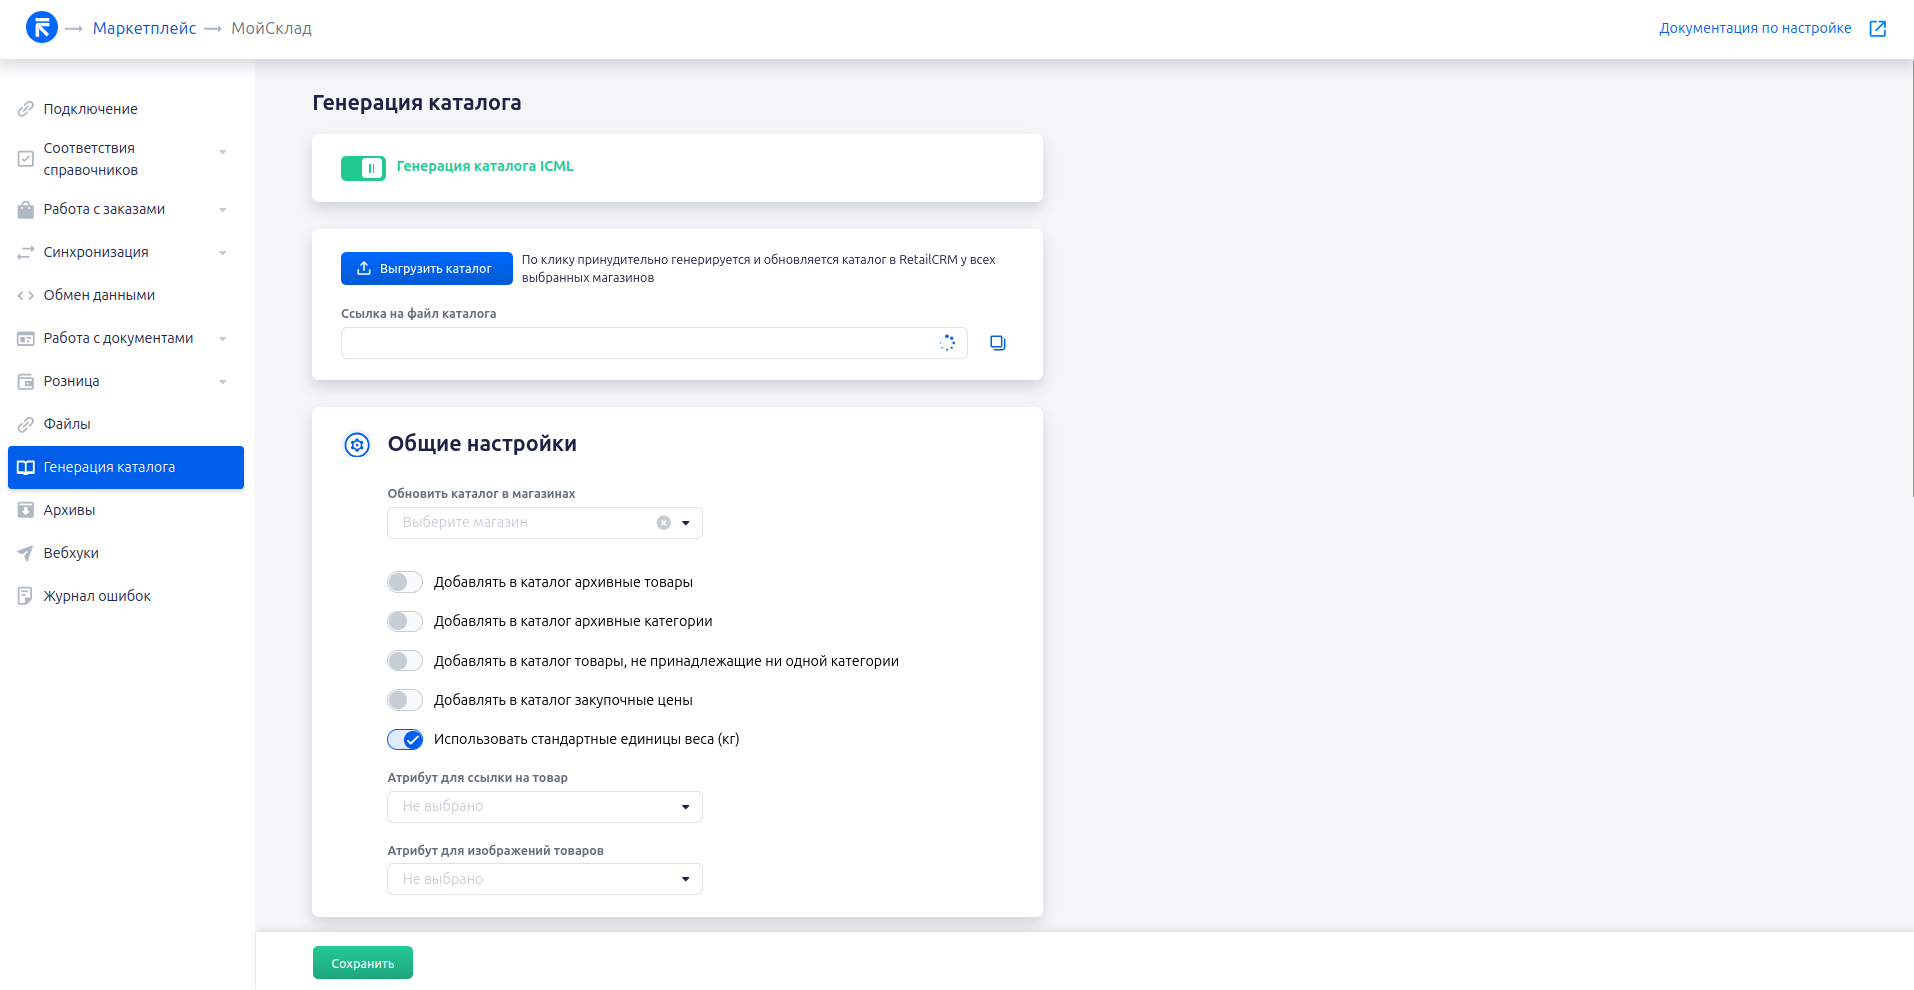
Task: Toggle Генерация каталога ICML switch off
Action: click(363, 168)
